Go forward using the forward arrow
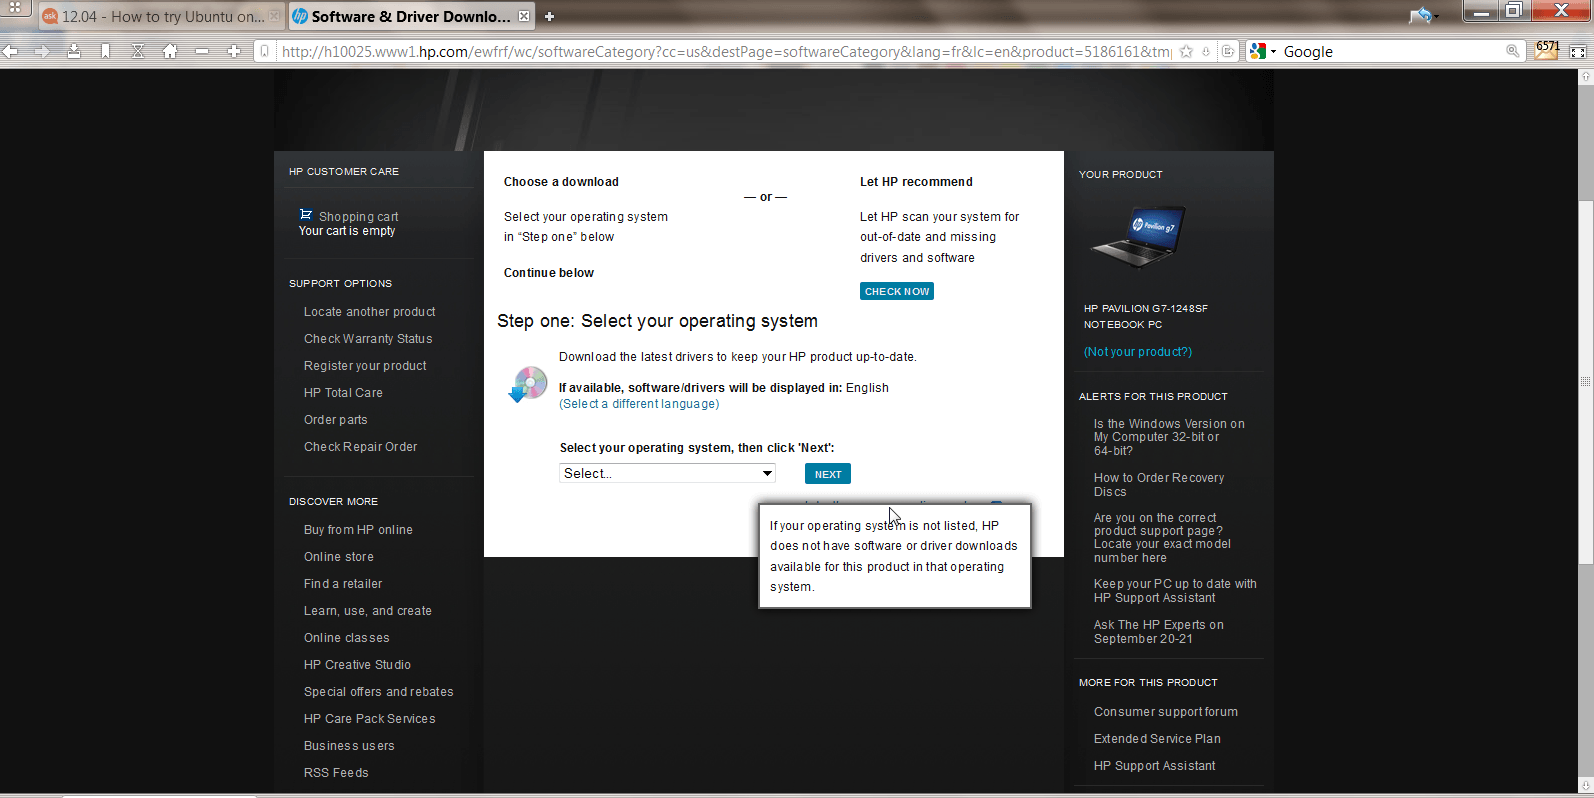 (x=42, y=51)
